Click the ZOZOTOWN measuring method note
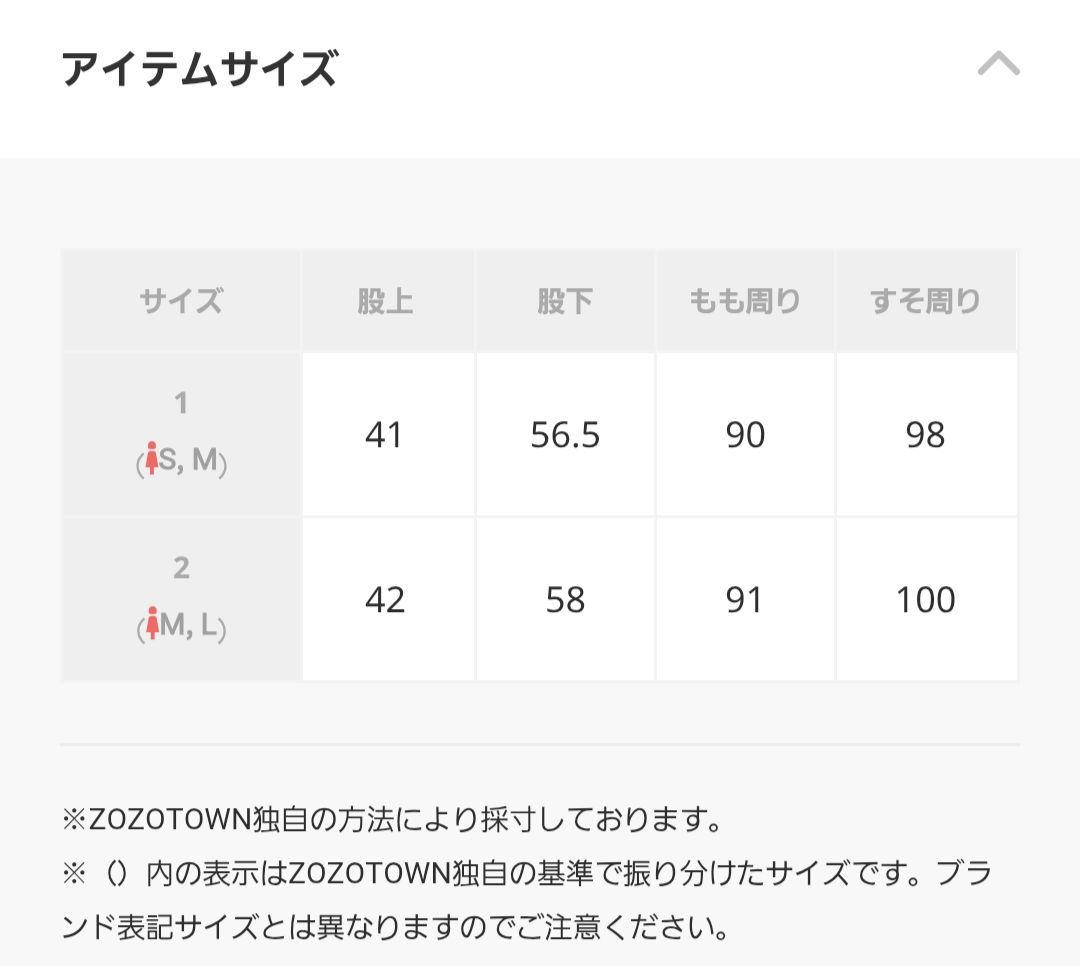The width and height of the screenshot is (1080, 966). pos(392,821)
